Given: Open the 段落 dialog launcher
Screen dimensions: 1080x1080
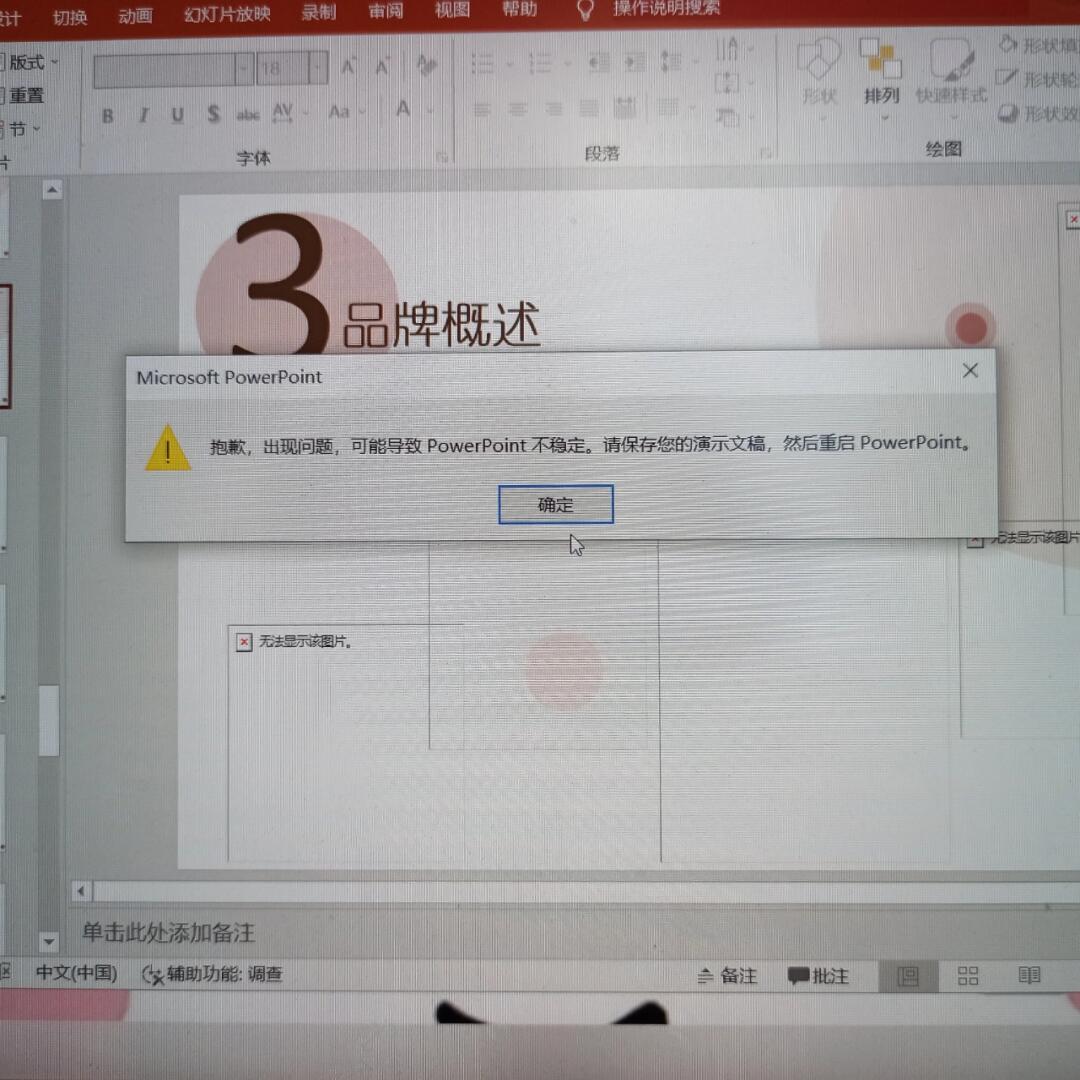Looking at the screenshot, I should pos(766,152).
